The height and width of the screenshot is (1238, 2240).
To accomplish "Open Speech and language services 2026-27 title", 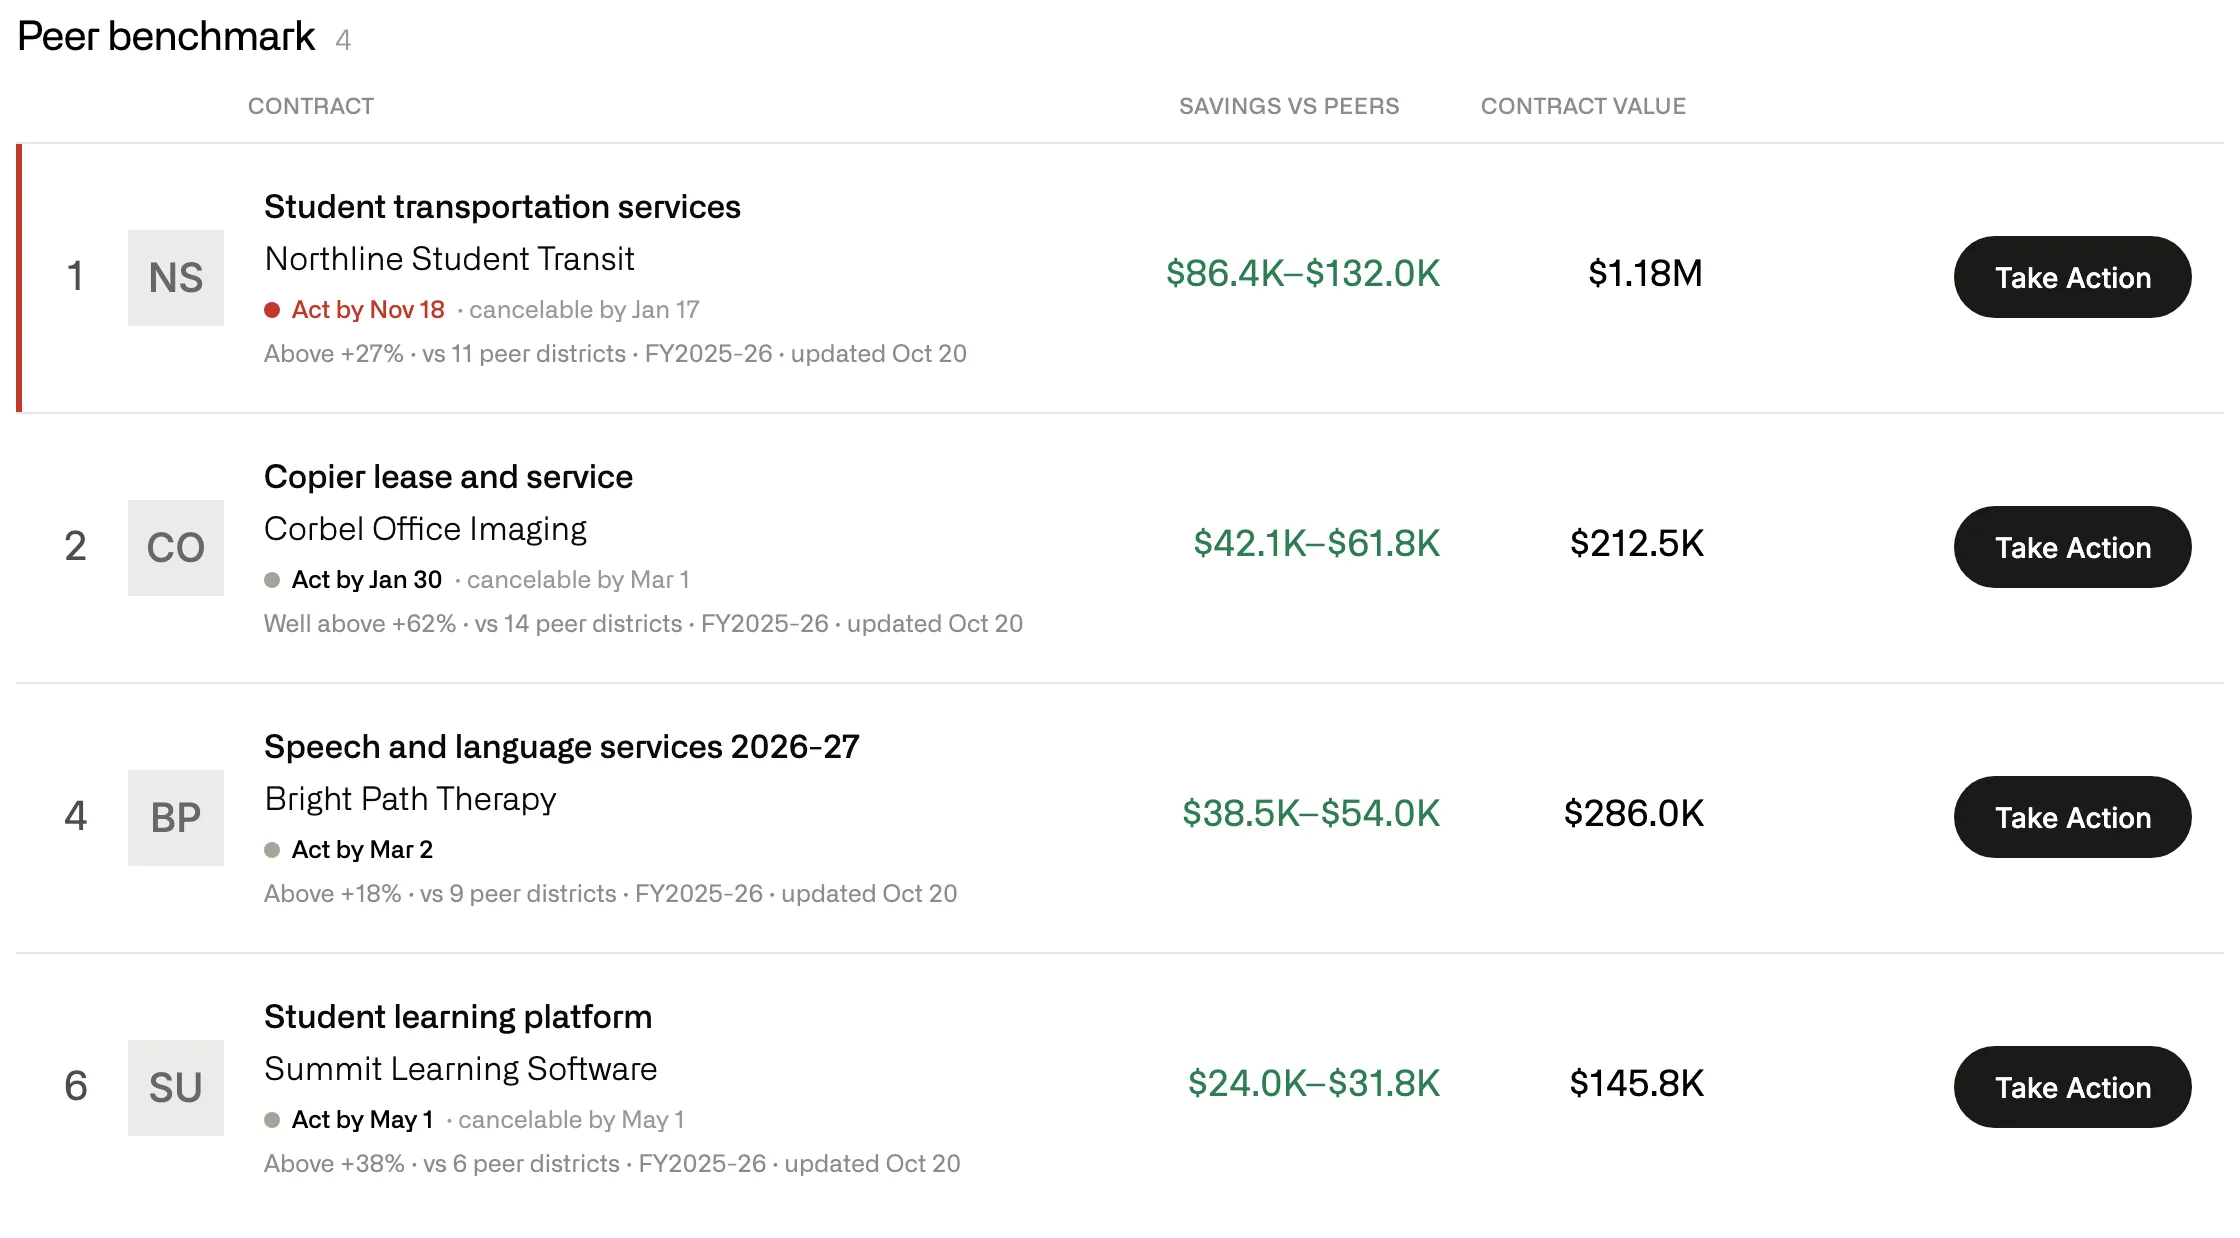I will 561,747.
